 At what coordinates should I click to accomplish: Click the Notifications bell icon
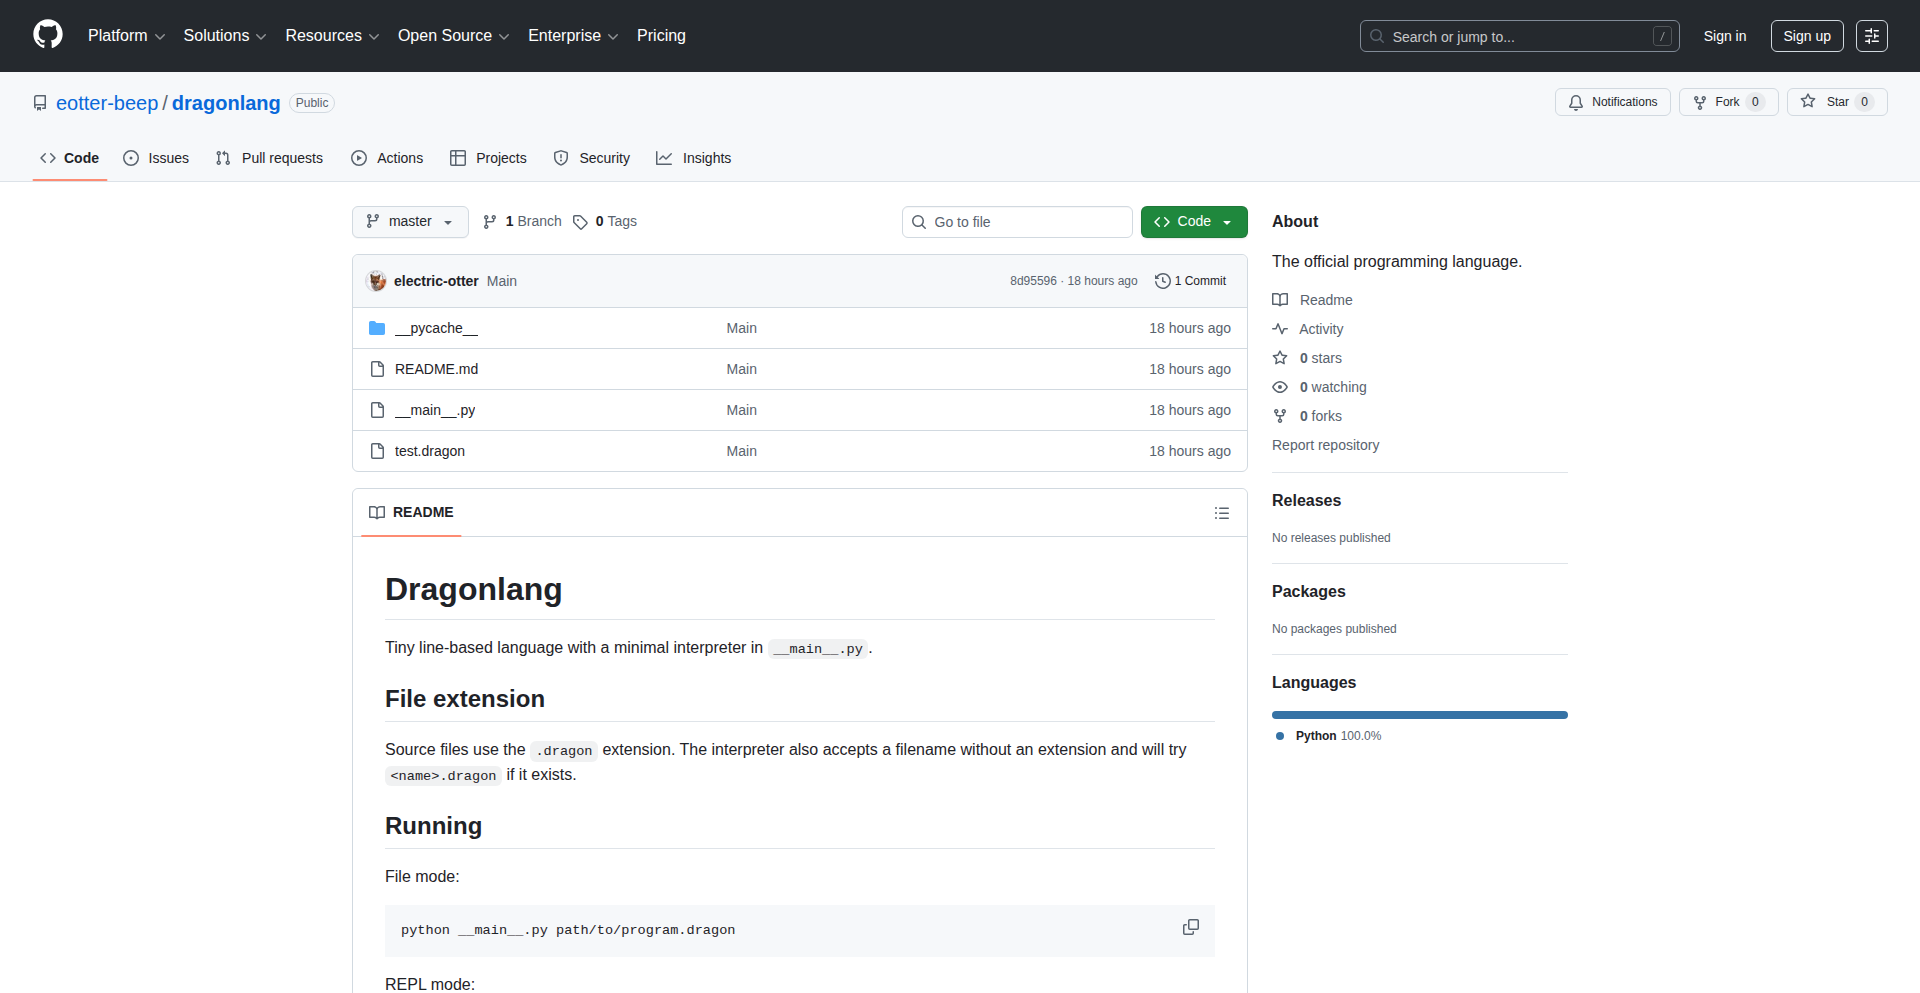tap(1576, 102)
